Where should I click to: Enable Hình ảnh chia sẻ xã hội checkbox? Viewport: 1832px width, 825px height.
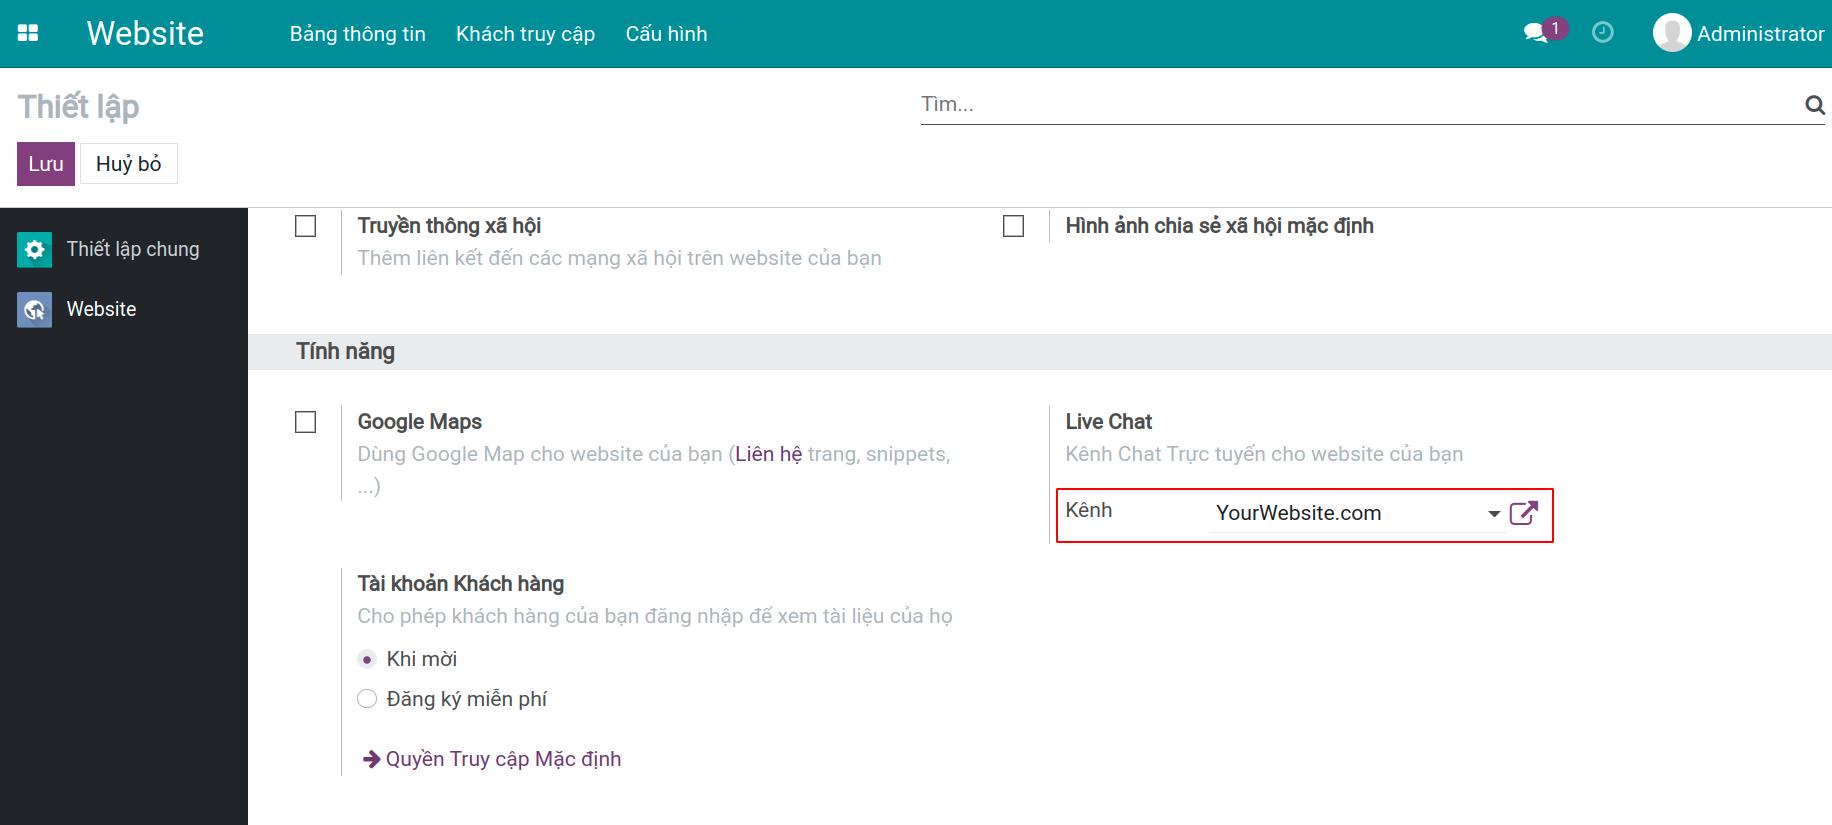[x=1013, y=226]
